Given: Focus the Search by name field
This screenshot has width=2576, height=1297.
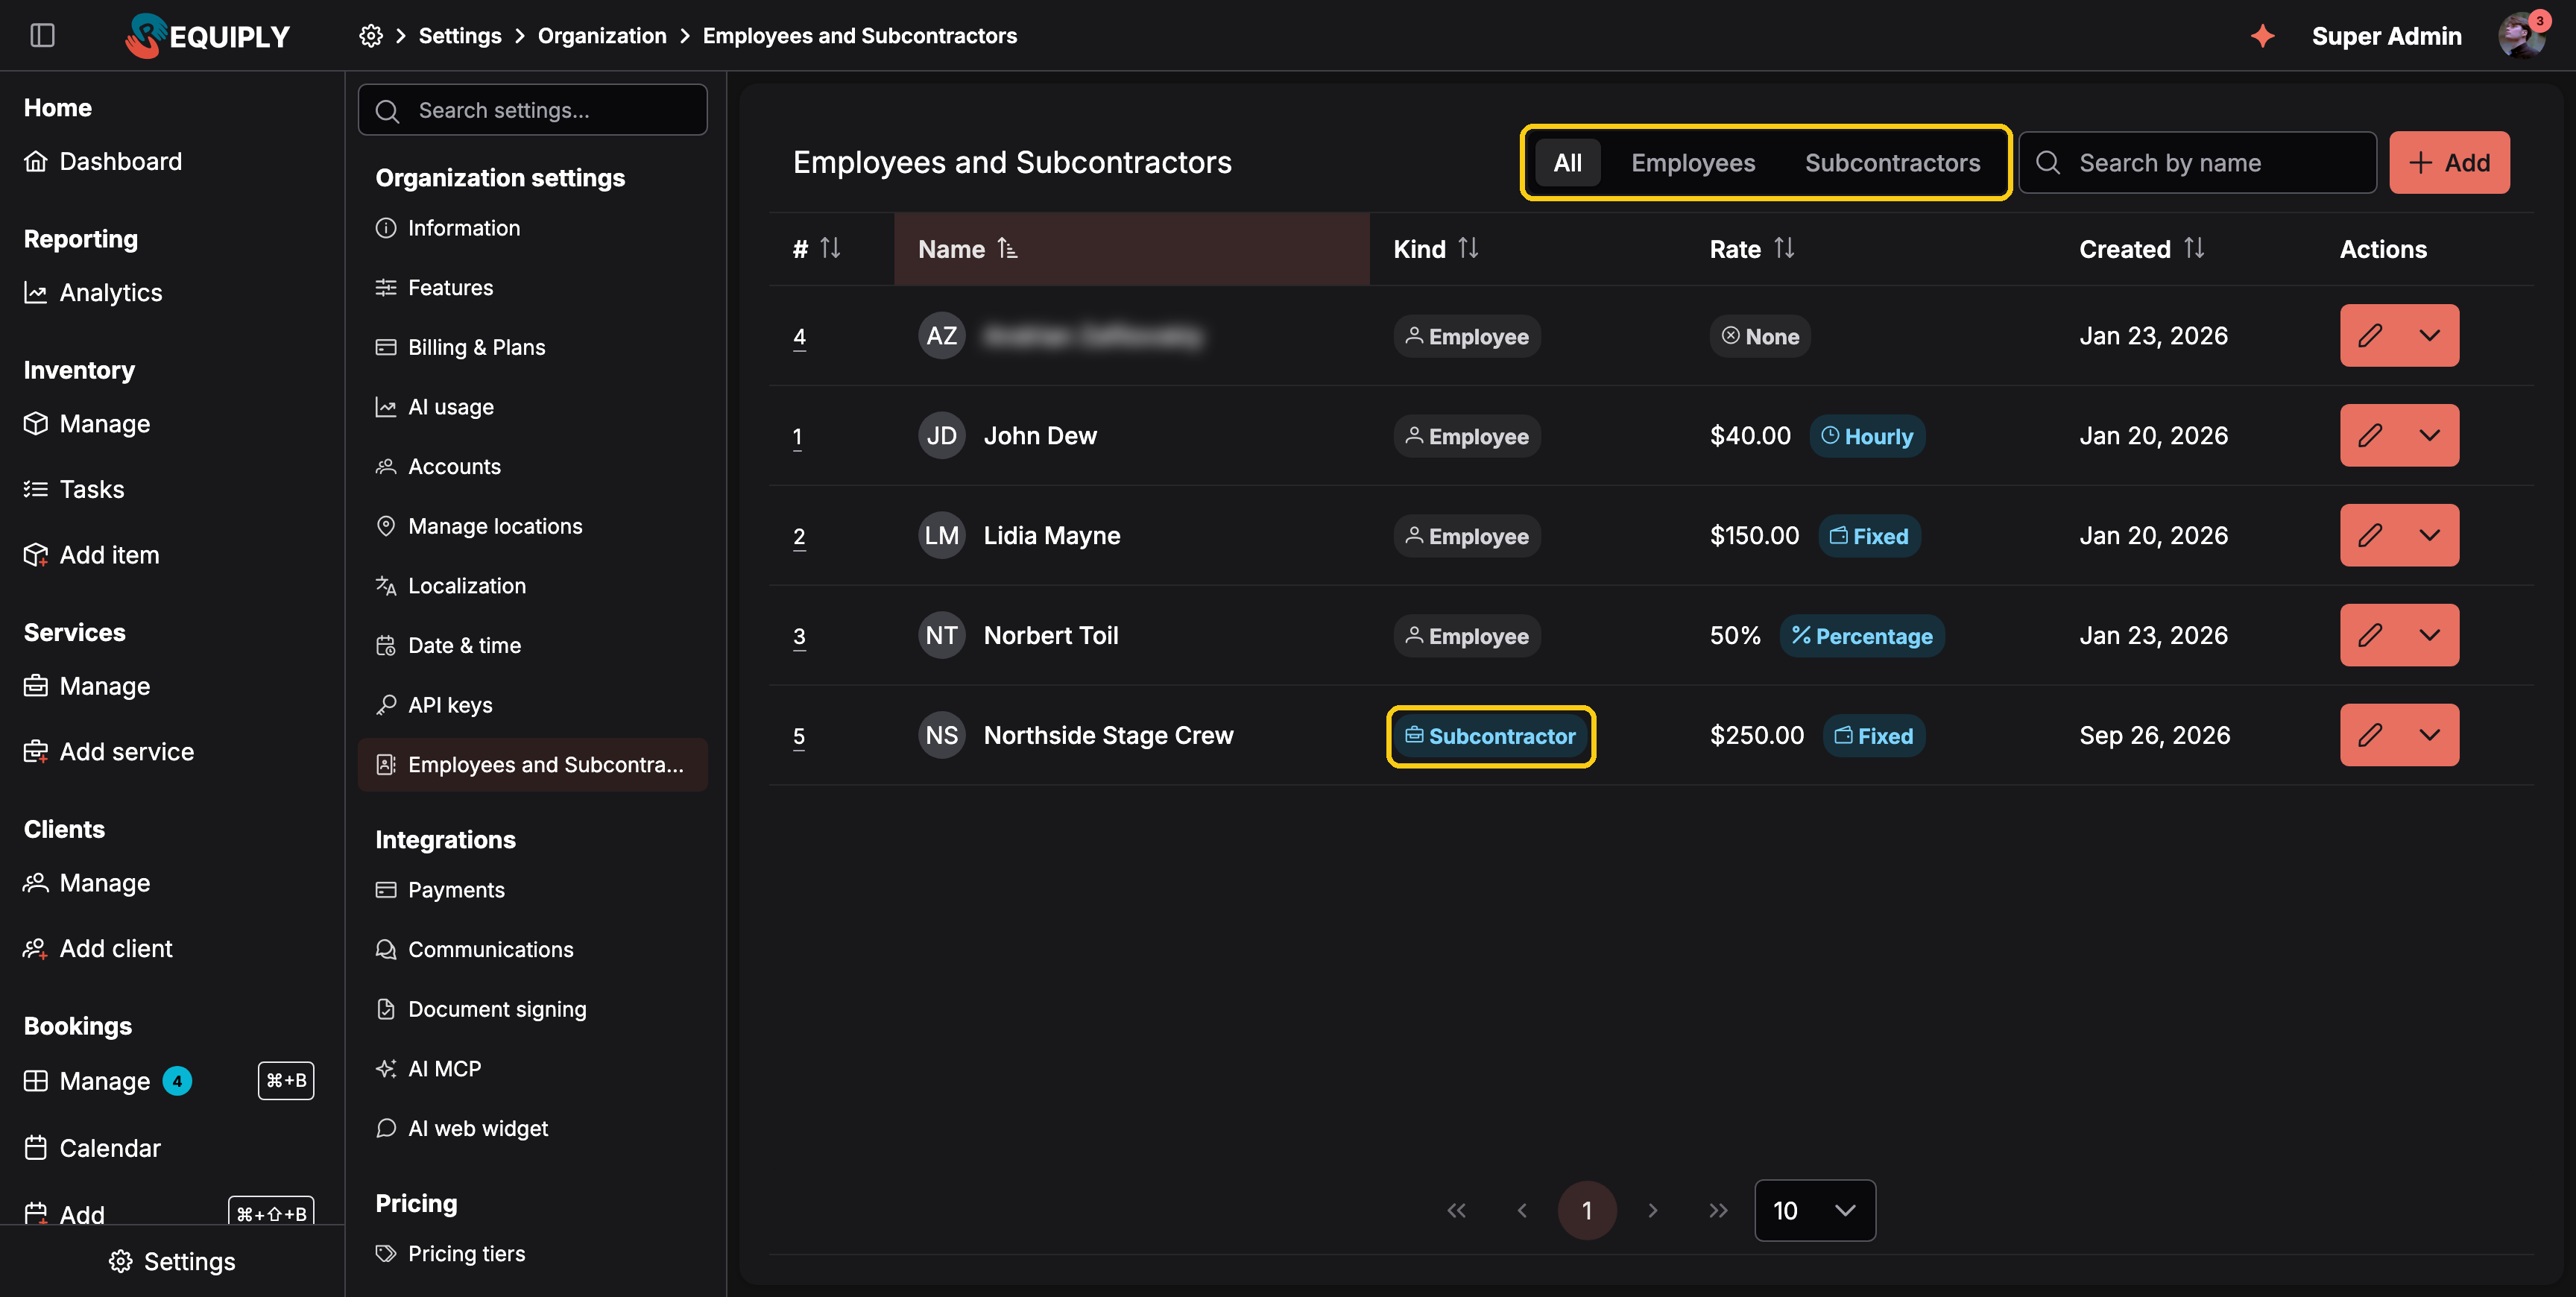Looking at the screenshot, I should [2197, 162].
